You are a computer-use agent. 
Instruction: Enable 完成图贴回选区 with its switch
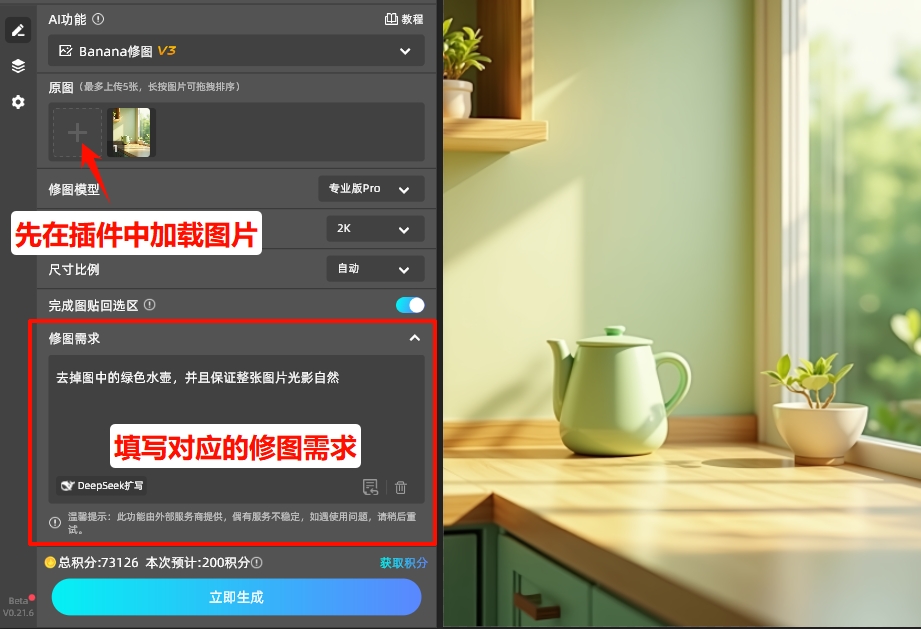[410, 304]
